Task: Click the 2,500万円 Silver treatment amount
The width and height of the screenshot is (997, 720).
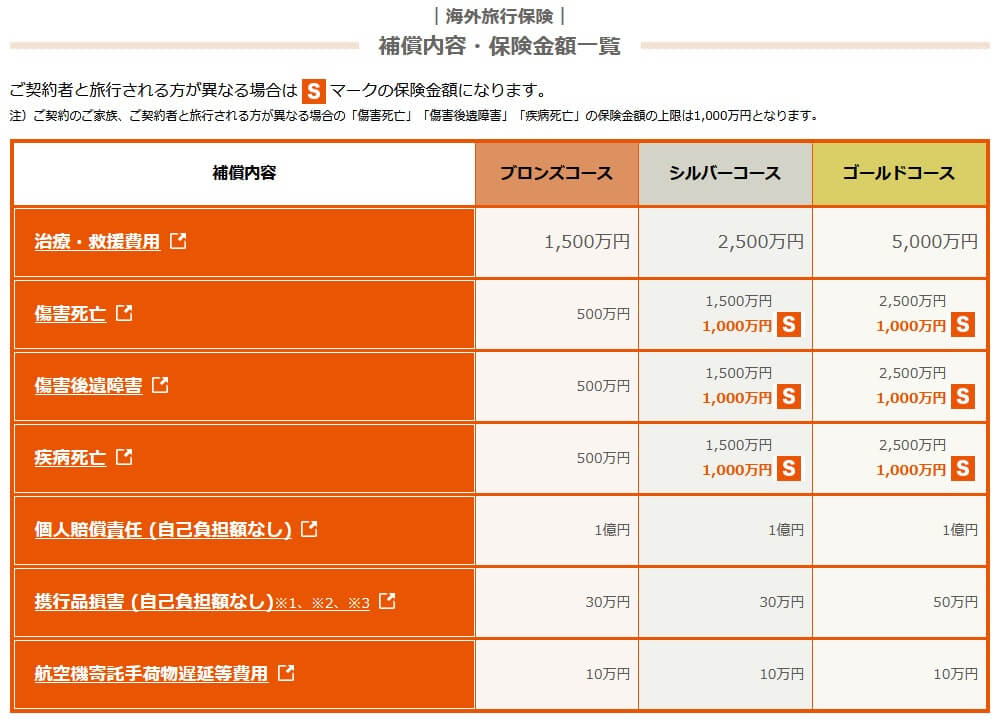Action: coord(760,242)
